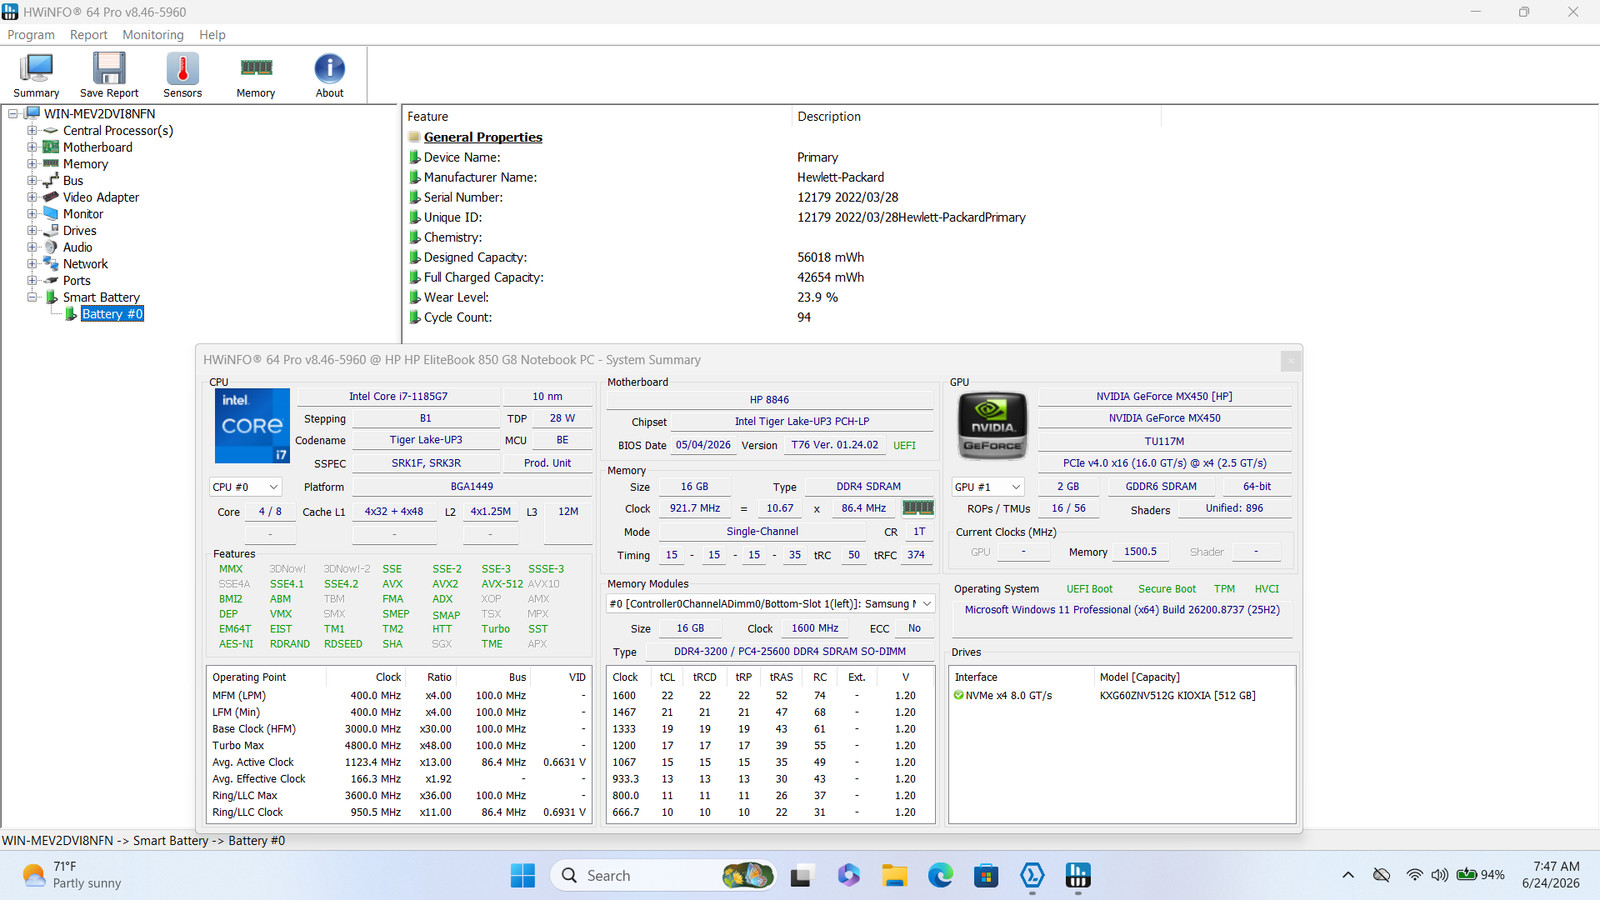Open the Monitoring menu
Image resolution: width=1600 pixels, height=900 pixels.
pyautogui.click(x=153, y=35)
